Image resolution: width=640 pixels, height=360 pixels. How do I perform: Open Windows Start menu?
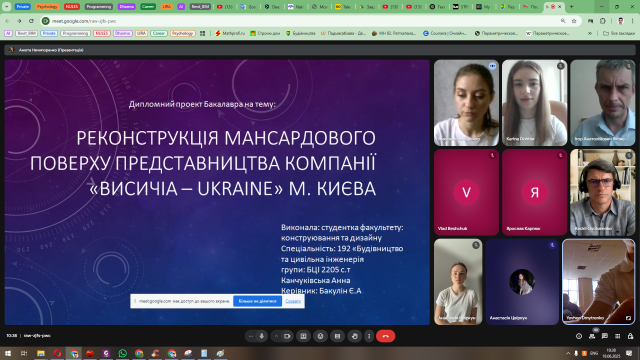point(8,353)
